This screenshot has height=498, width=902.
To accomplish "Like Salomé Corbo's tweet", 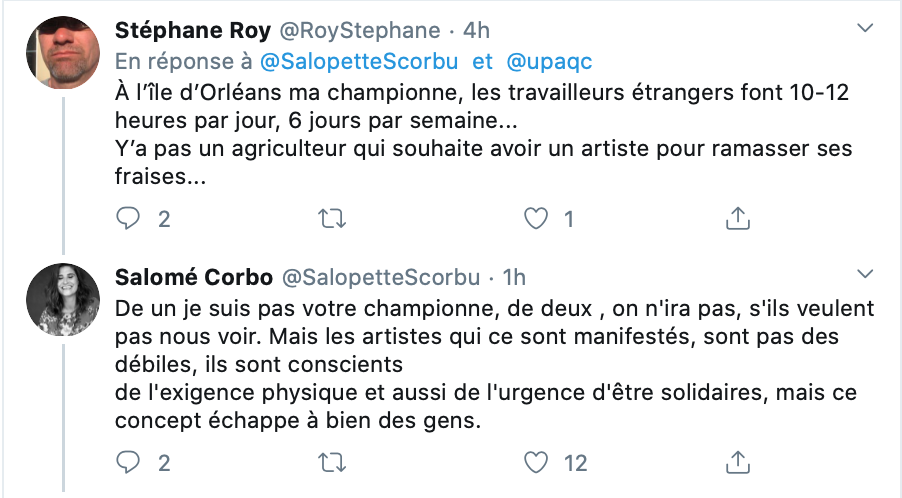I will (x=536, y=462).
